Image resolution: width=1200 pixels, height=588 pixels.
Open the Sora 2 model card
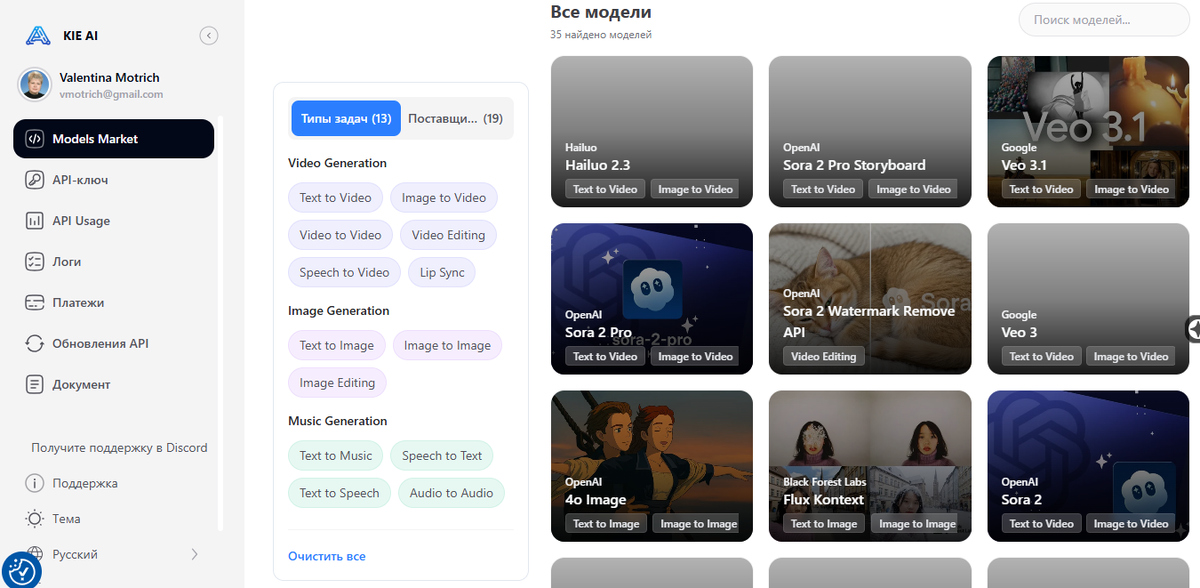tap(1088, 466)
